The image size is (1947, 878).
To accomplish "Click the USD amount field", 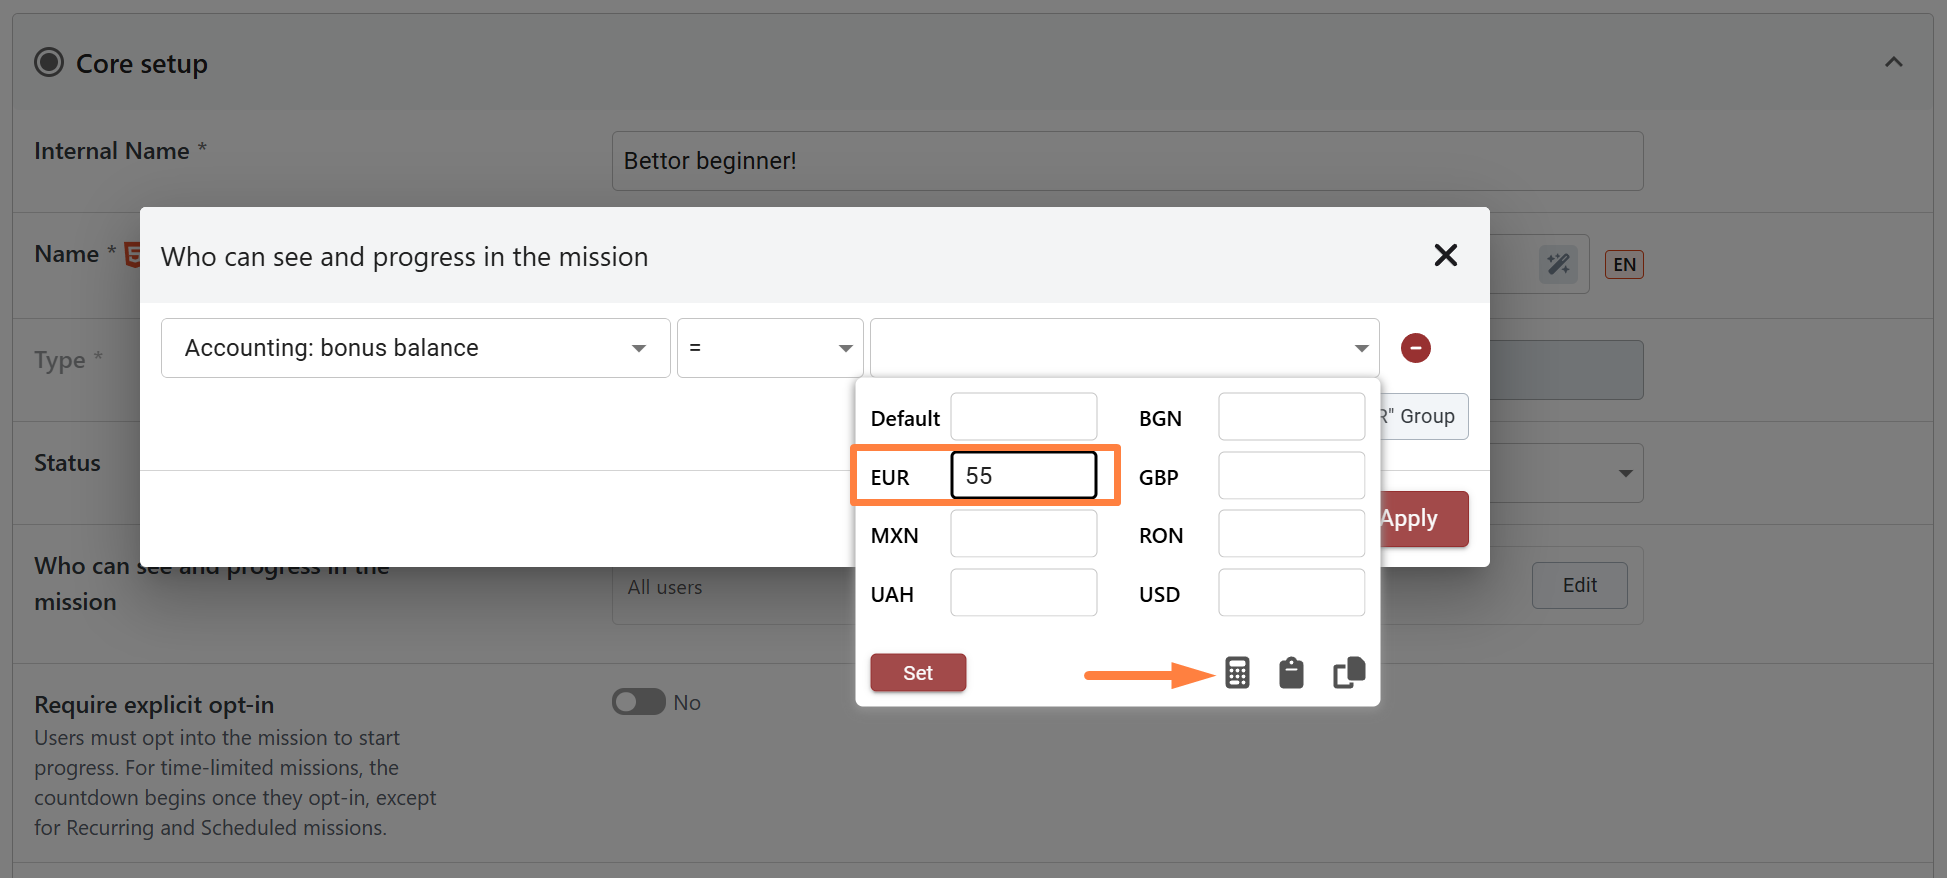I will tap(1291, 594).
